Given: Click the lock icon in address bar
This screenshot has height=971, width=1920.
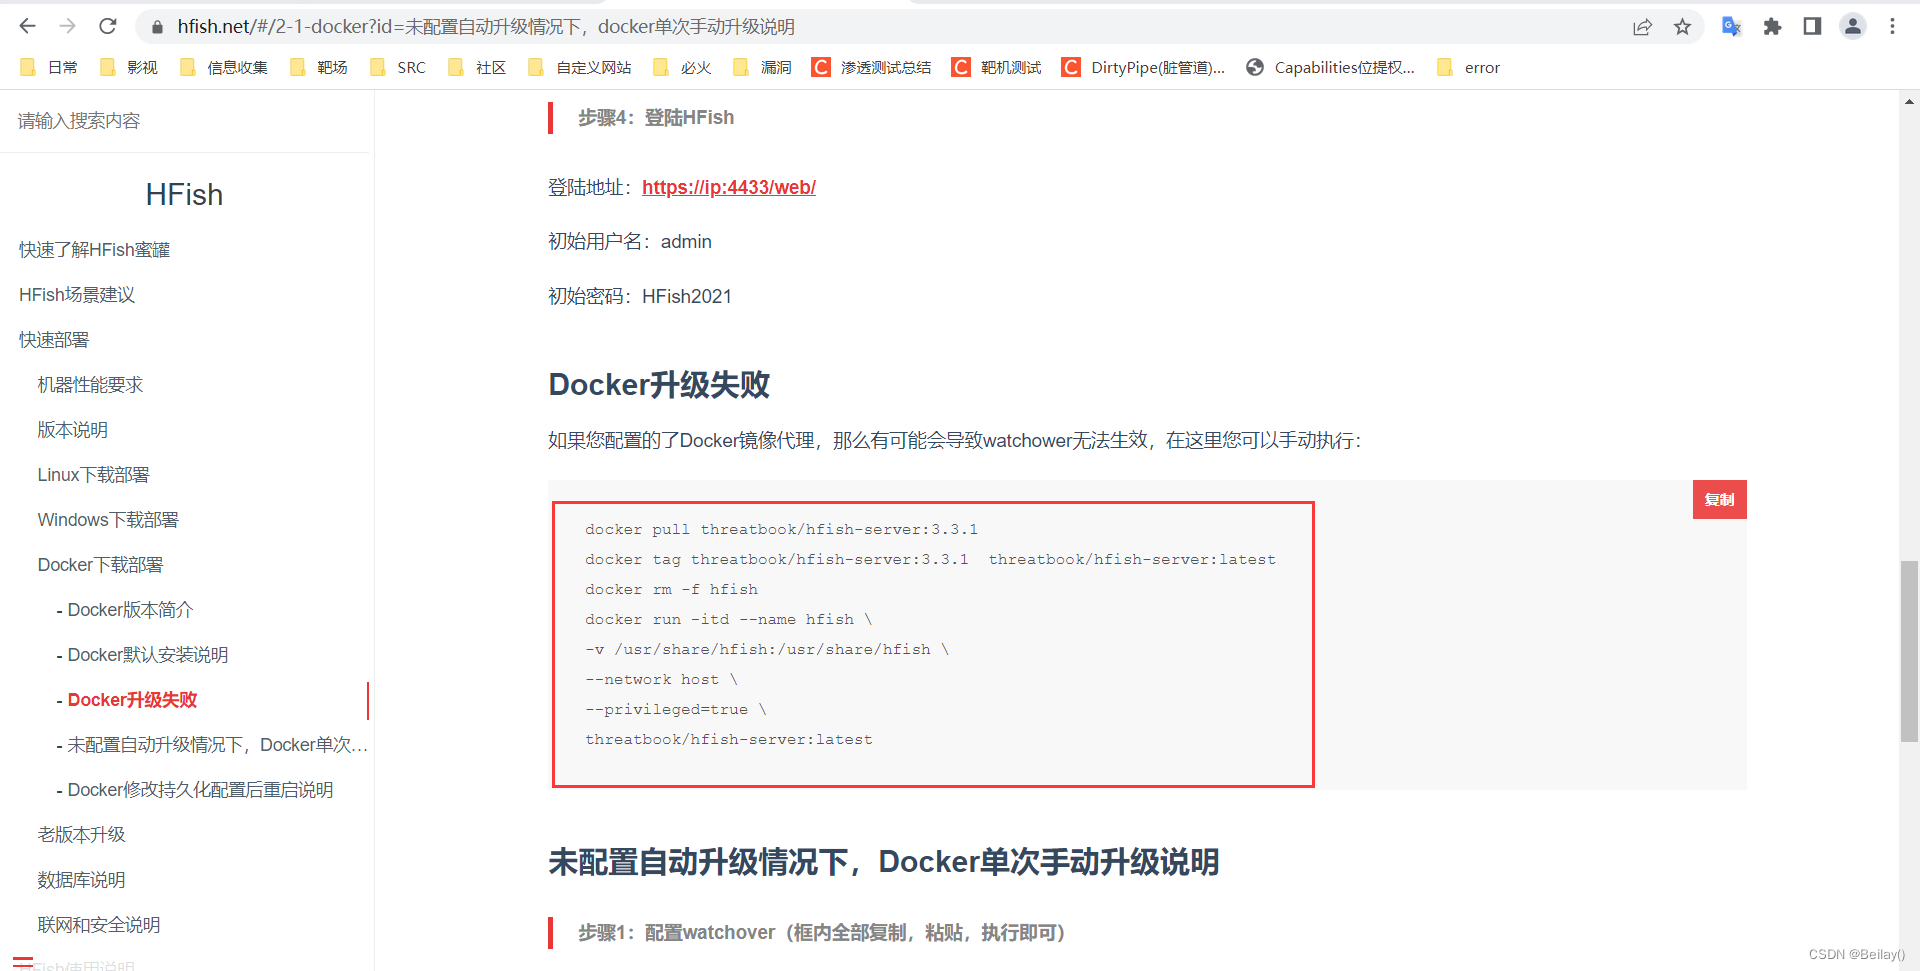Looking at the screenshot, I should [x=157, y=27].
